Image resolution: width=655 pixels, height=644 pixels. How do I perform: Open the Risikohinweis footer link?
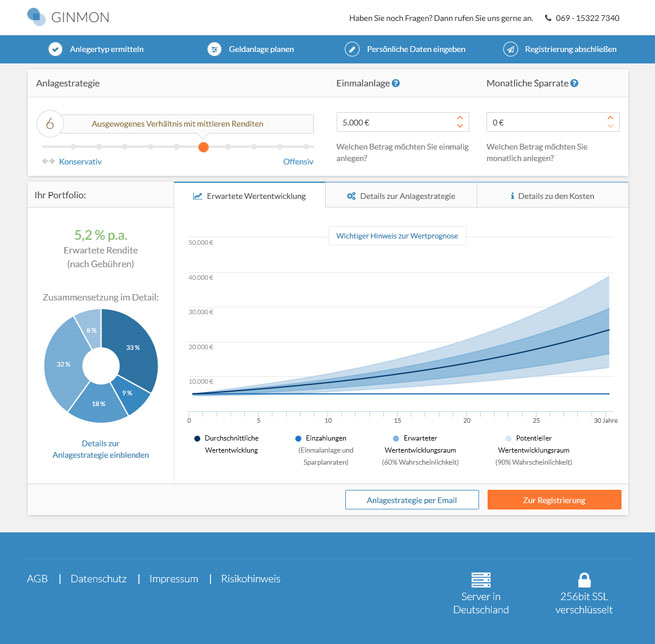(251, 579)
